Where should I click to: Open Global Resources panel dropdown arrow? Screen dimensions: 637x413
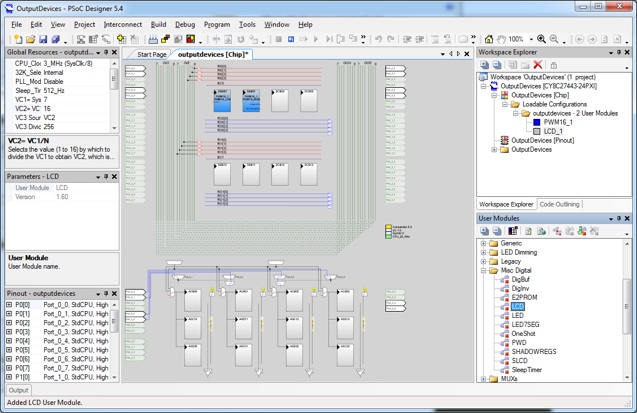pos(98,52)
